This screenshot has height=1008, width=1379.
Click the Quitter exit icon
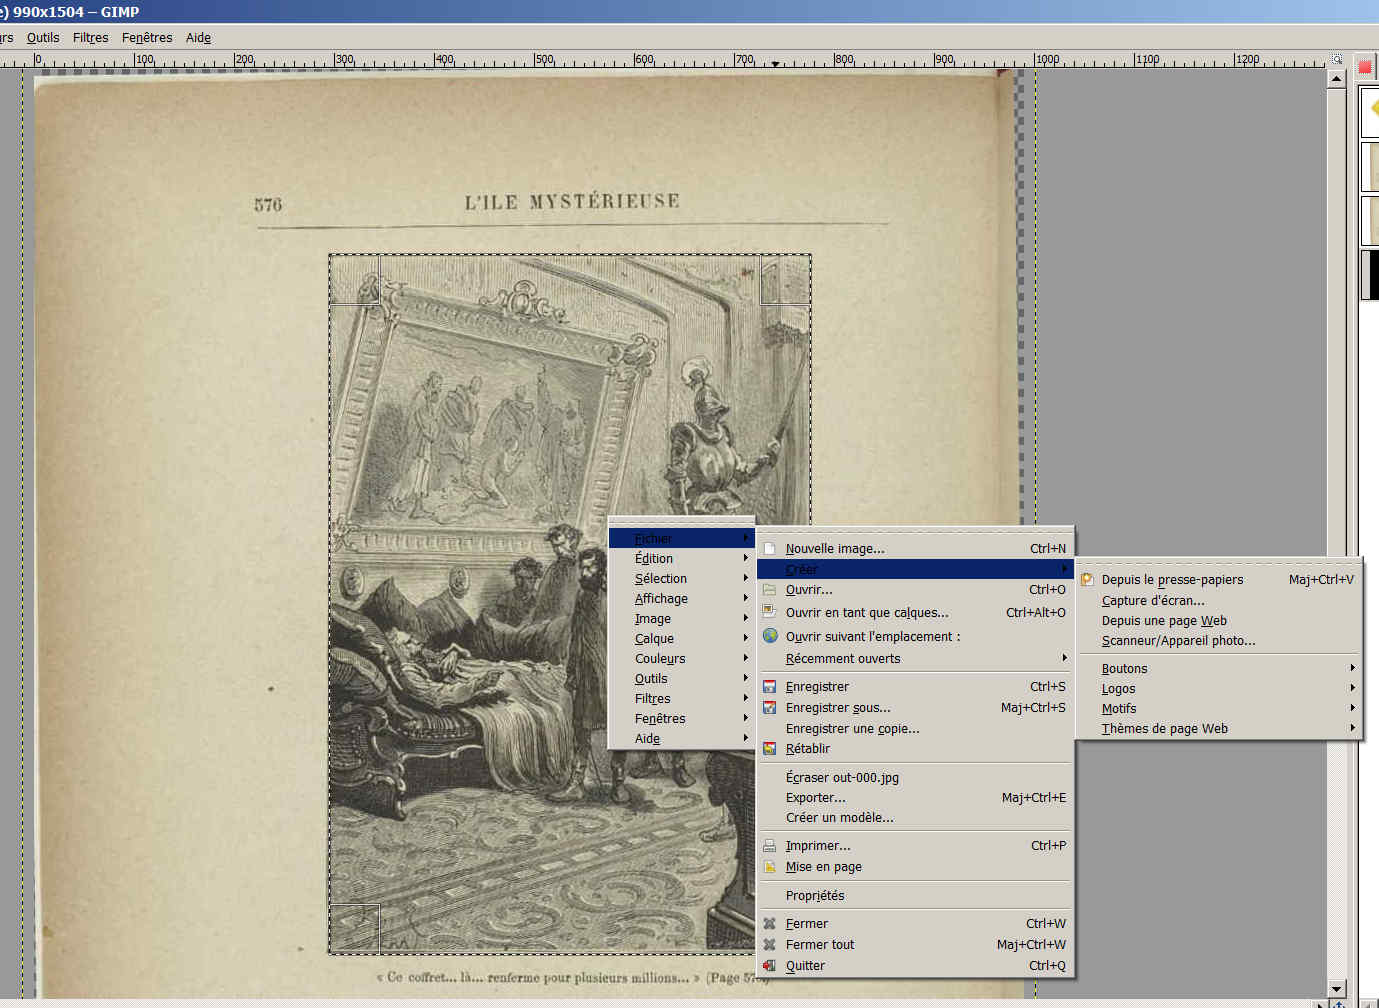click(x=769, y=966)
